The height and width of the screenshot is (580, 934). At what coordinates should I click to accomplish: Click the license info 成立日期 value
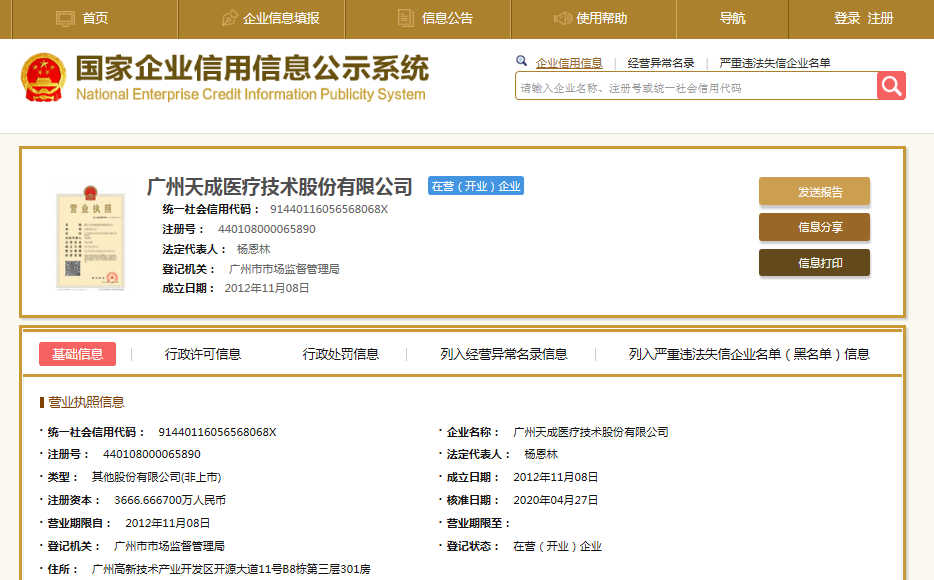(x=555, y=477)
